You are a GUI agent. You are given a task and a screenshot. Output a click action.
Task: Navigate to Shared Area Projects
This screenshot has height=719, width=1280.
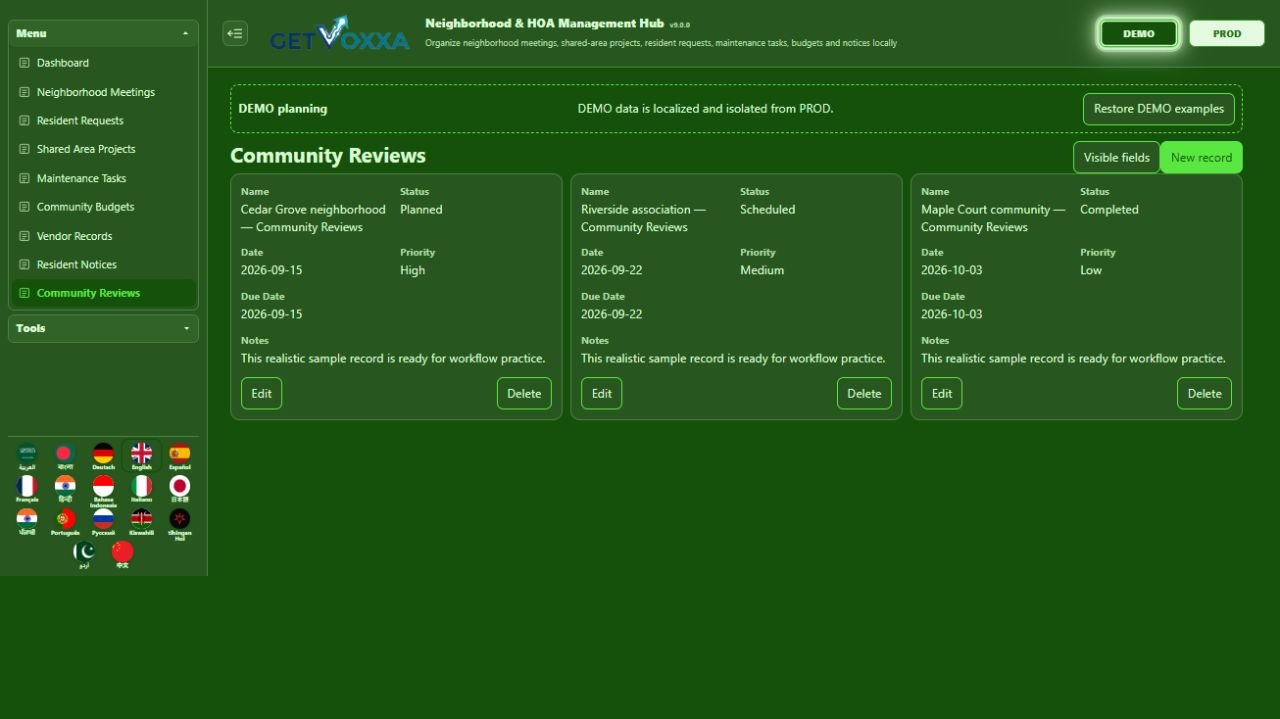104,149
